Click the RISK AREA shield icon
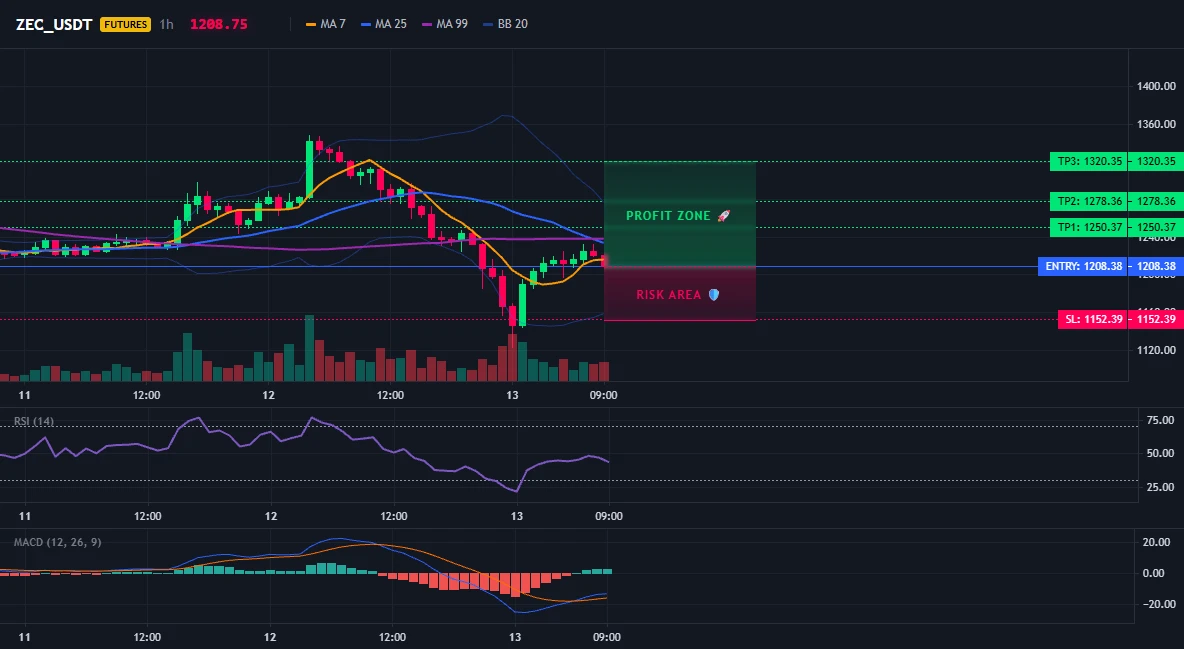The image size is (1184, 649). [x=714, y=295]
